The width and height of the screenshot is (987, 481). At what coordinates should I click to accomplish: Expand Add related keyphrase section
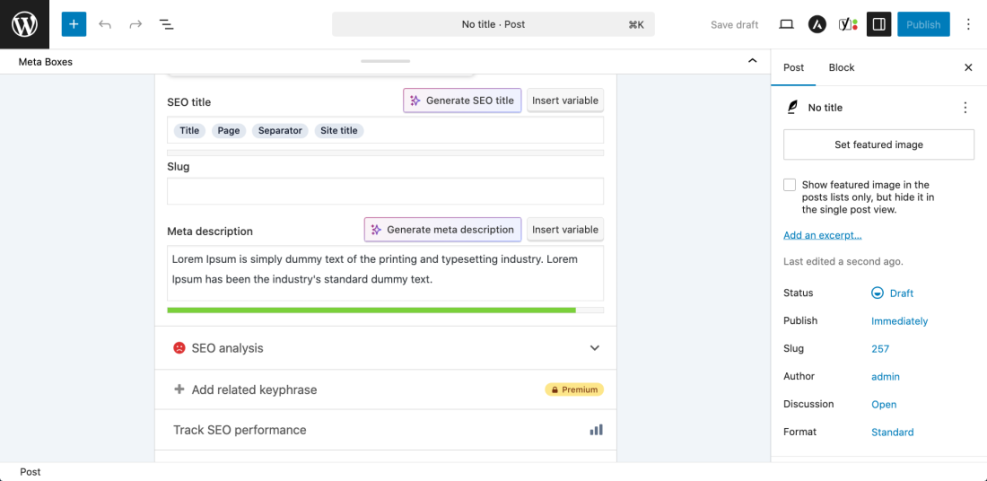385,390
